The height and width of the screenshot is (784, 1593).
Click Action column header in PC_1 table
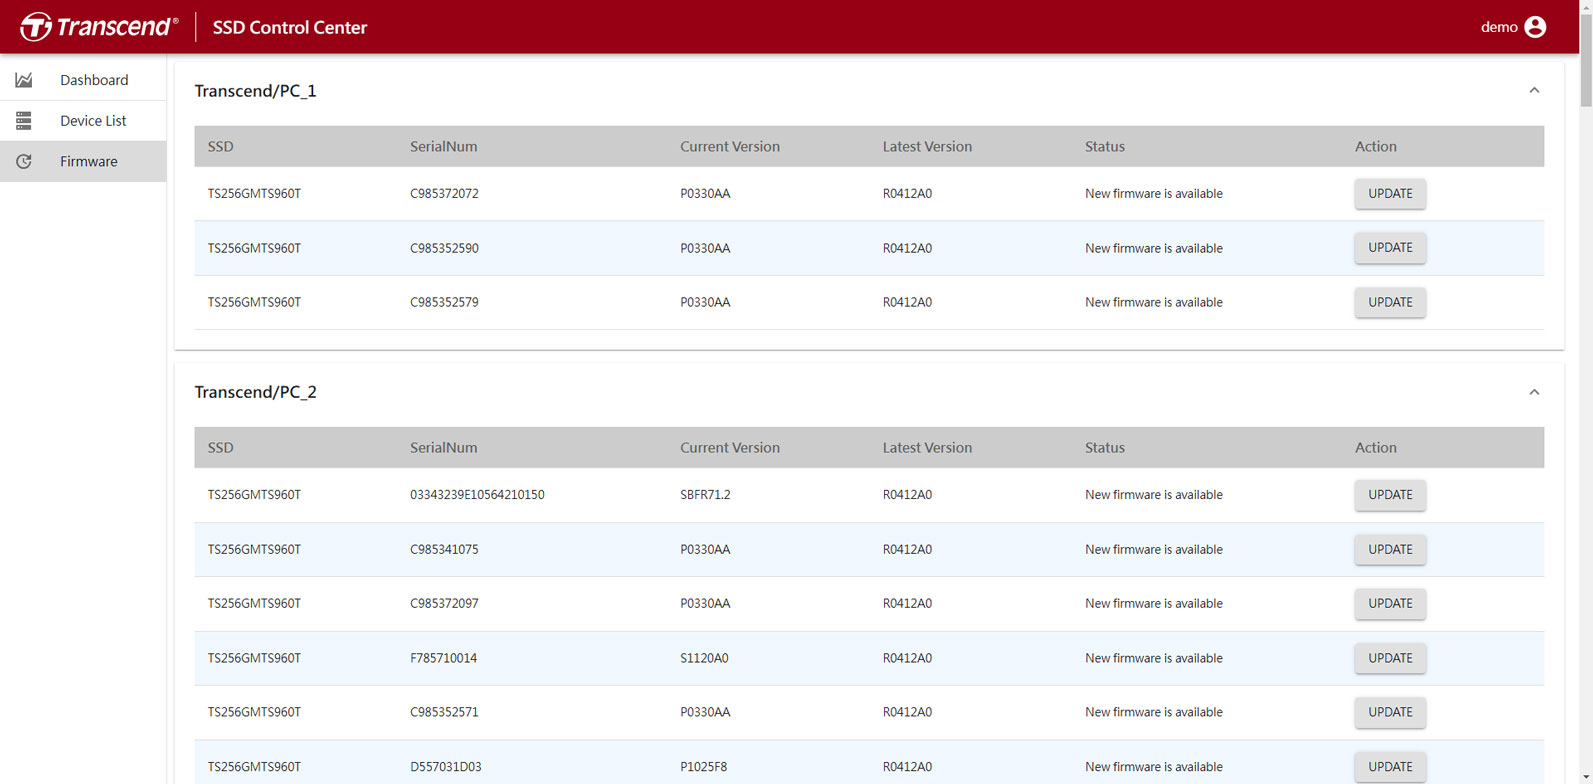1376,146
